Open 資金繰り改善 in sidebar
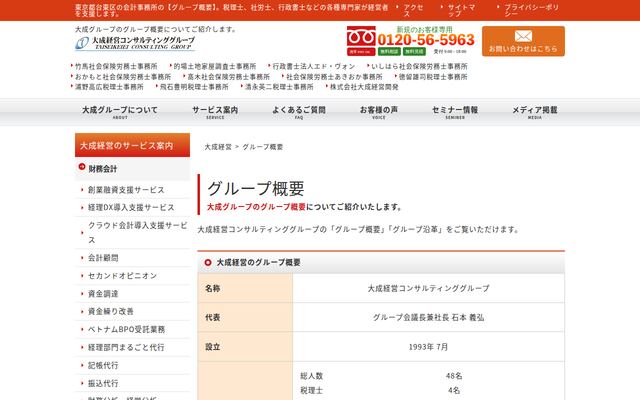Viewport: 640px width, 400px height. pos(111,311)
